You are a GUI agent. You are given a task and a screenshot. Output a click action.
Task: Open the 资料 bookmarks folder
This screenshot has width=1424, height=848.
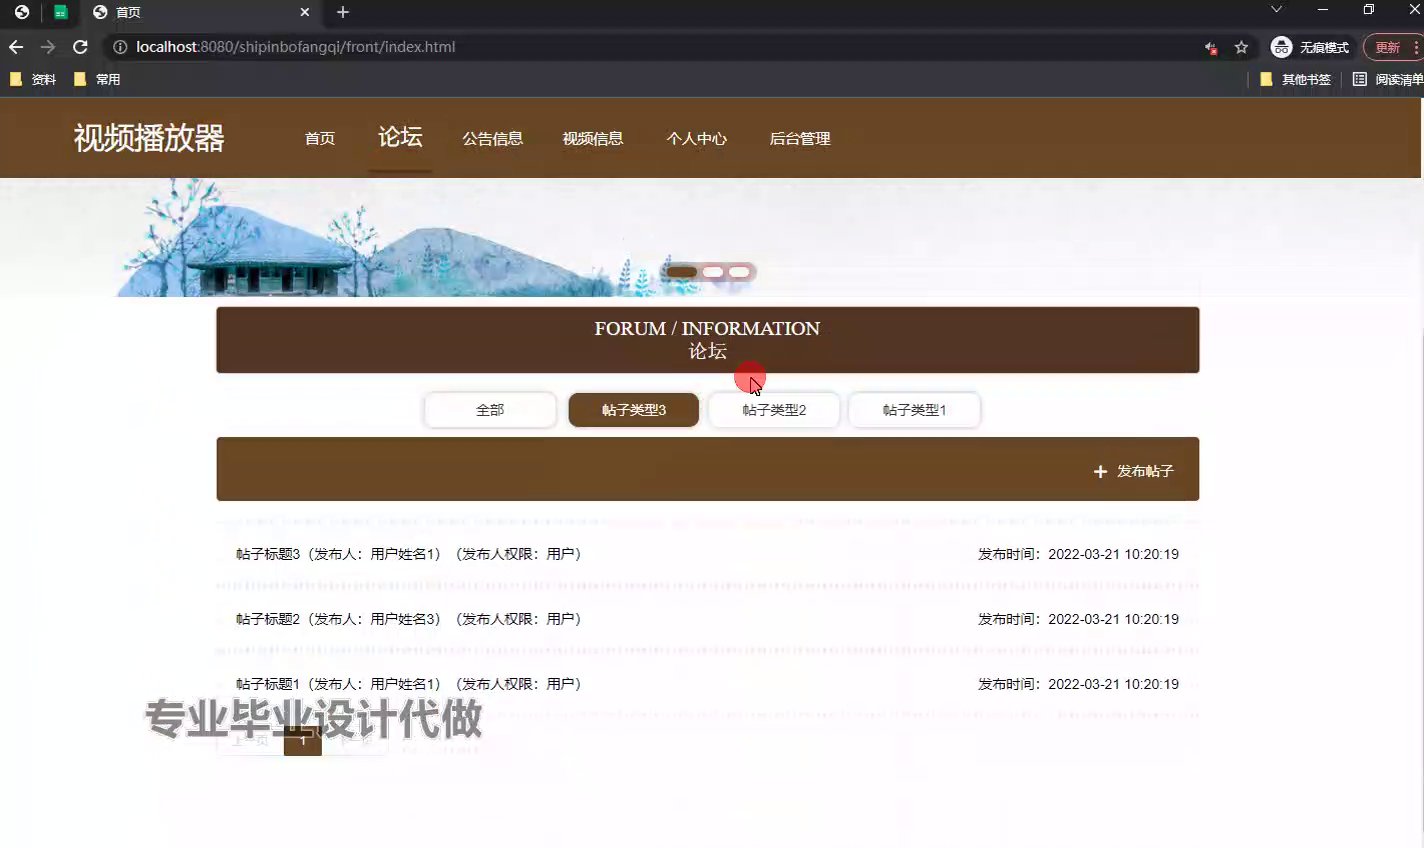point(33,79)
